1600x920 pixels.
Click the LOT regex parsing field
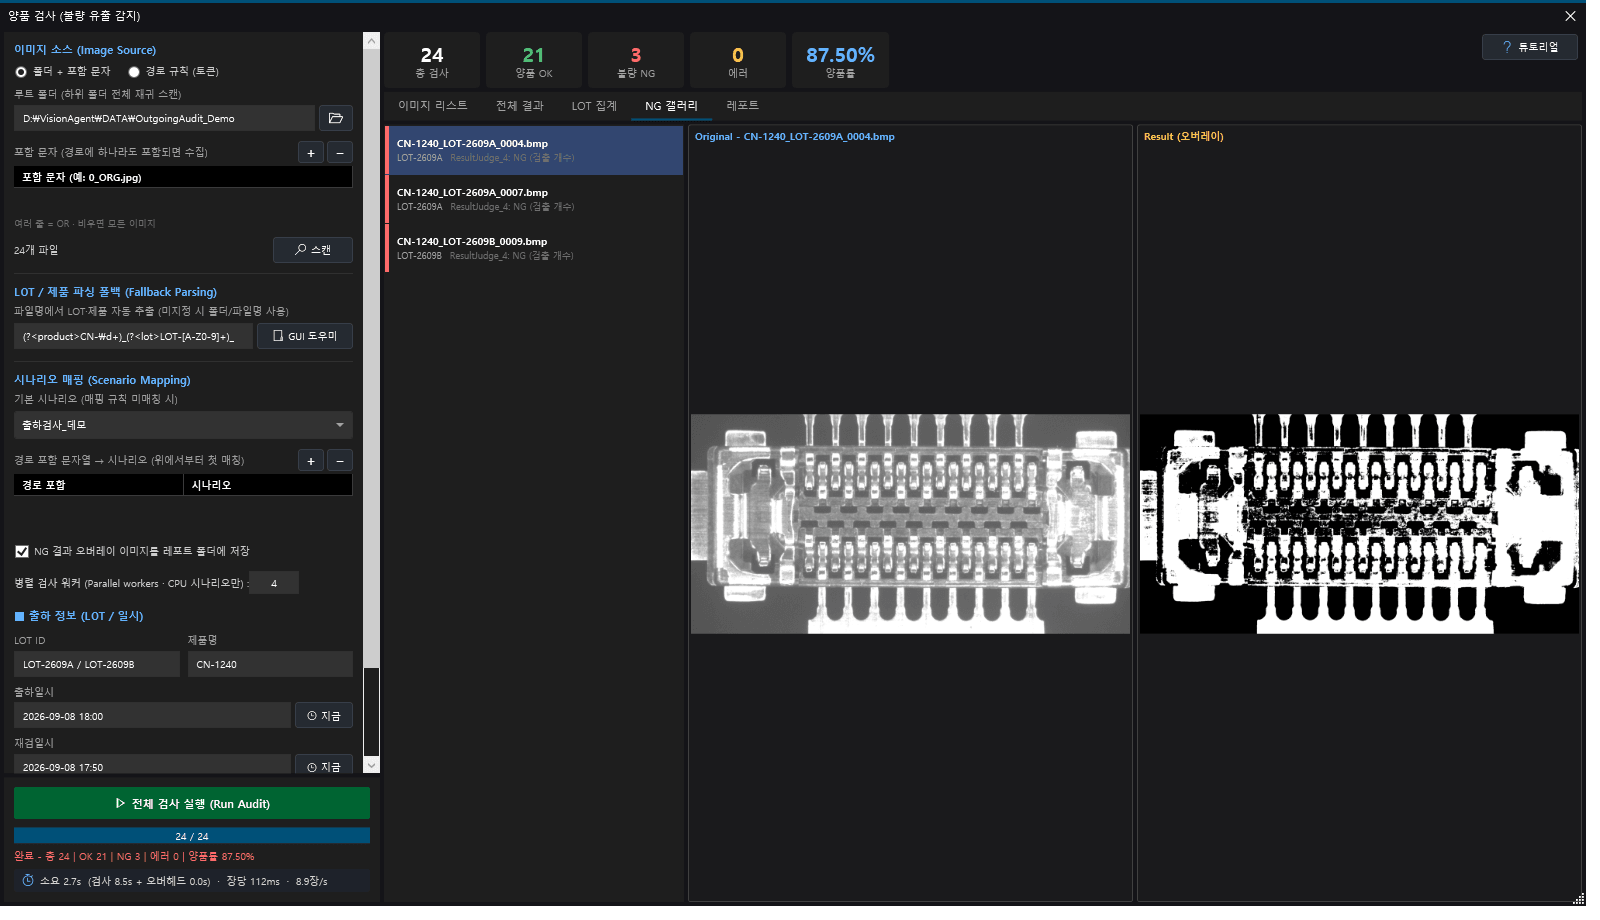133,336
